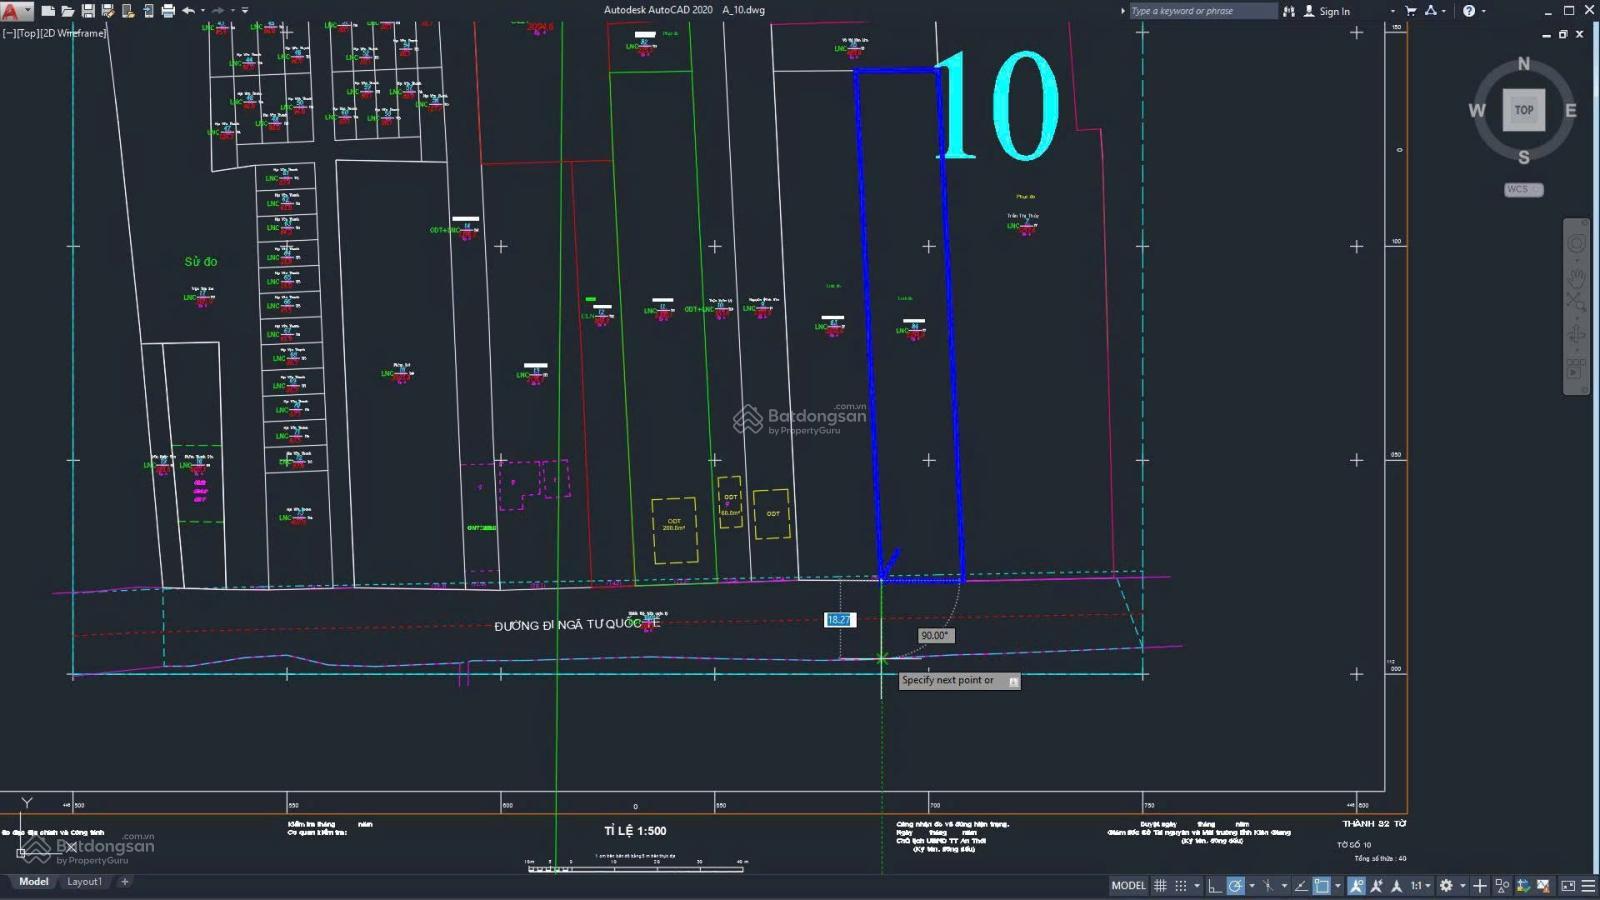Toggle the drawing grid display
The height and width of the screenshot is (900, 1600).
click(1160, 886)
